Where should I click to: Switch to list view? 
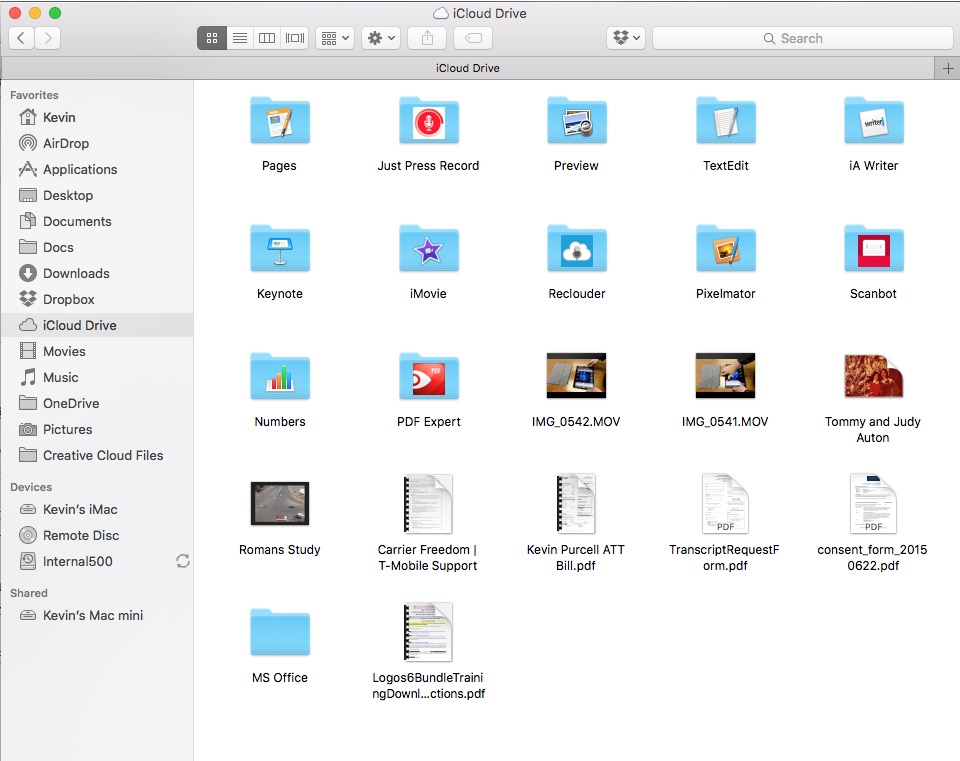(x=240, y=38)
